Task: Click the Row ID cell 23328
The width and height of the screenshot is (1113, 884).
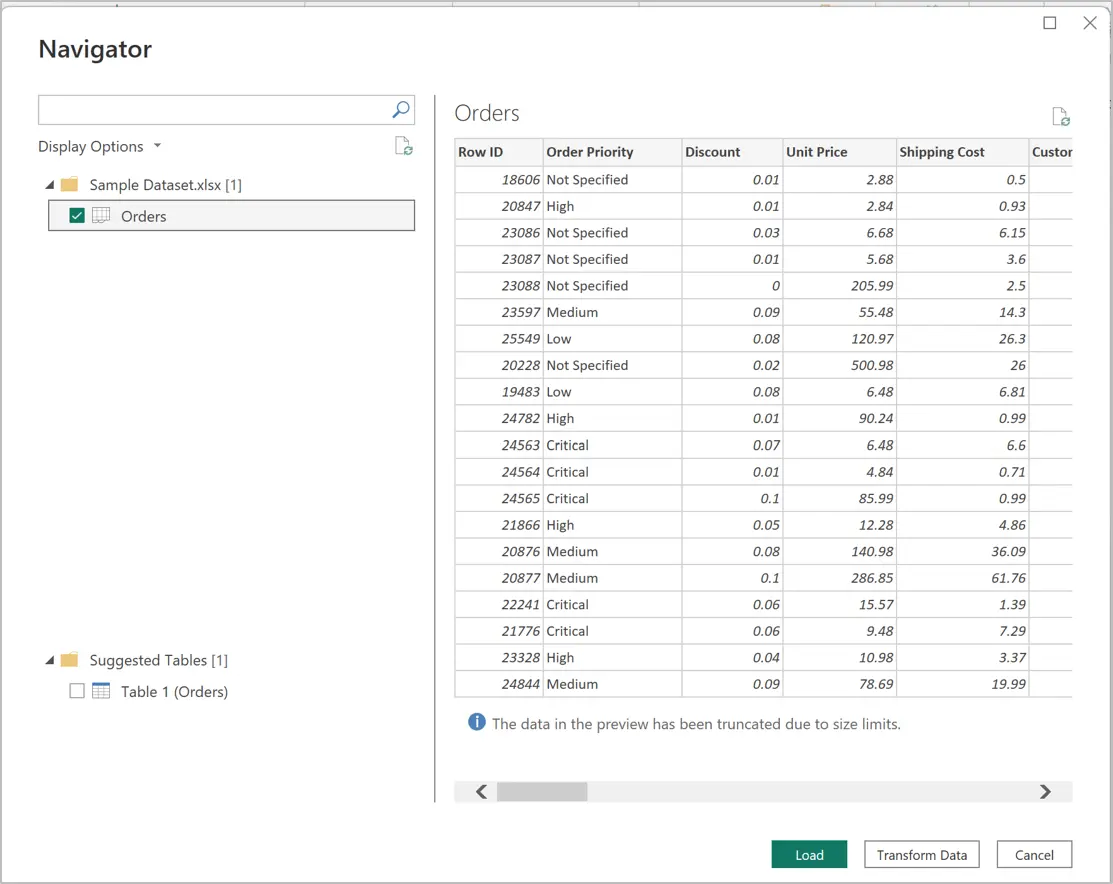Action: [x=499, y=657]
